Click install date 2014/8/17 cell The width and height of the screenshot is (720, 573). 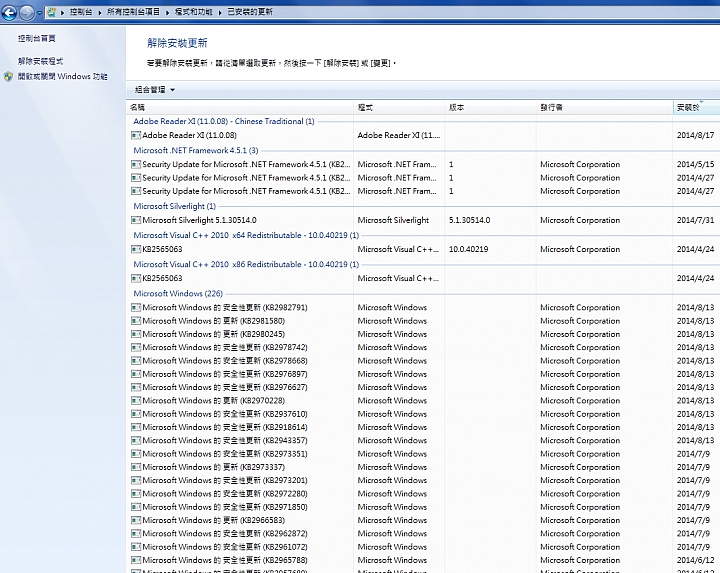[695, 135]
